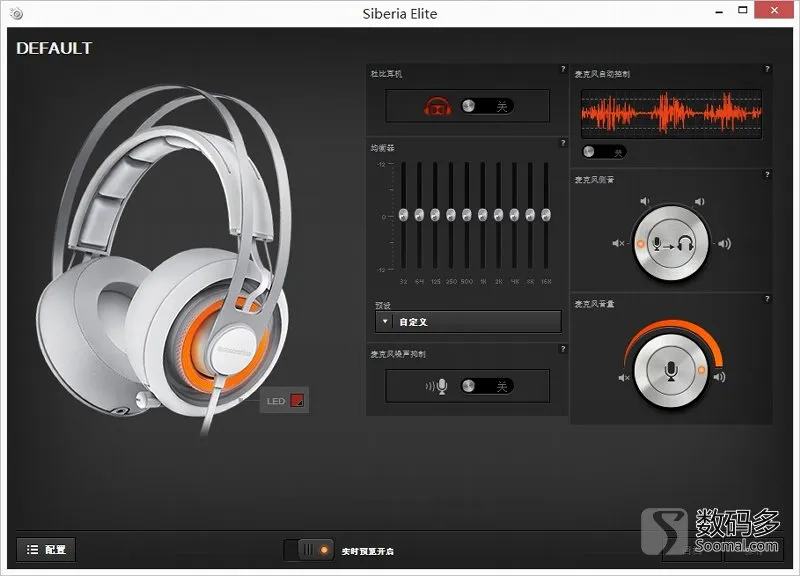Close the Siberia Elite window

774,10
